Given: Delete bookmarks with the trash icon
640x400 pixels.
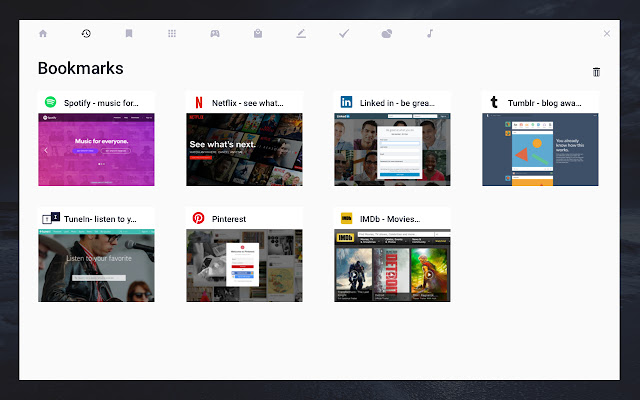Looking at the screenshot, I should coord(596,72).
